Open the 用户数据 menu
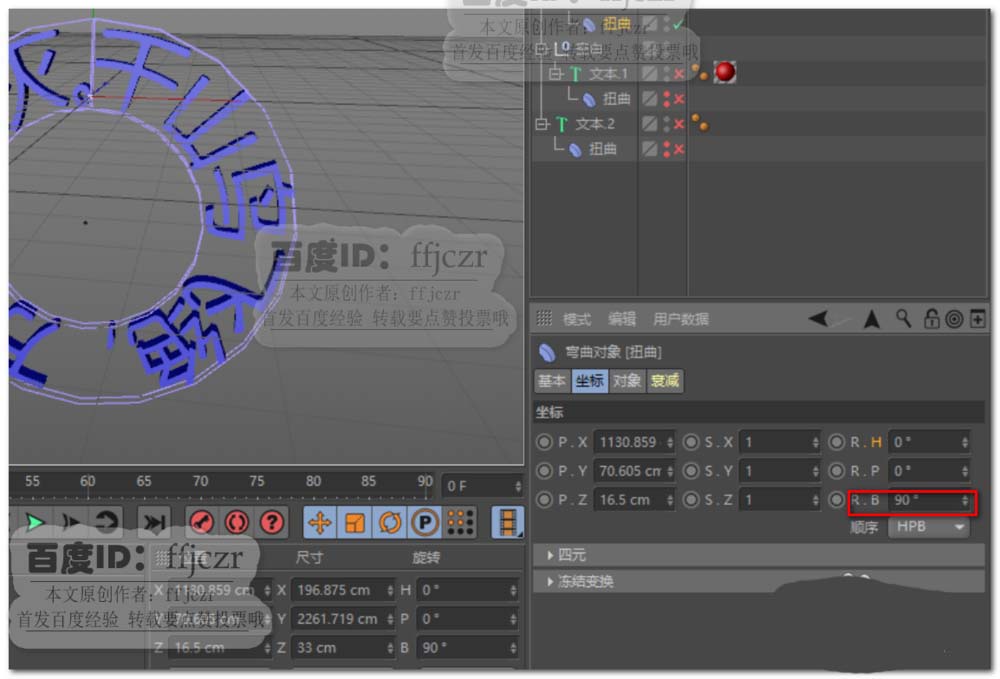 [680, 319]
